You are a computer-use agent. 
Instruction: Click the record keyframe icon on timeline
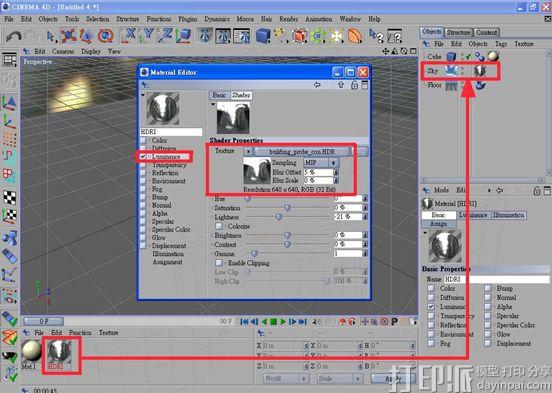pos(342,322)
